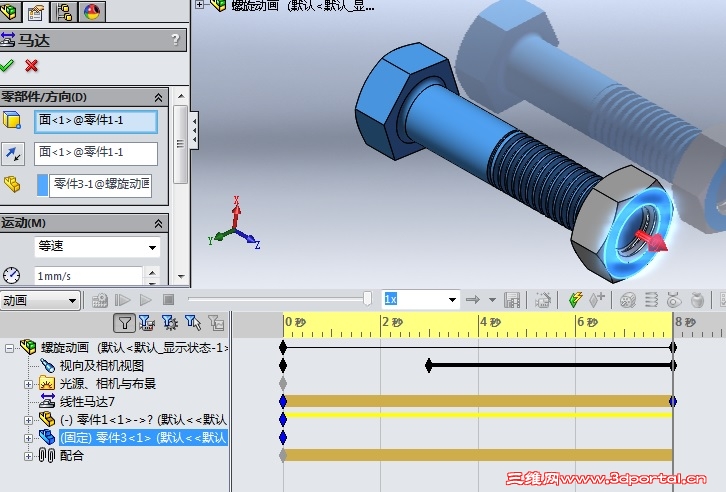726x492 pixels.
Task: Expand the 配合 mates node
Action: 28,456
